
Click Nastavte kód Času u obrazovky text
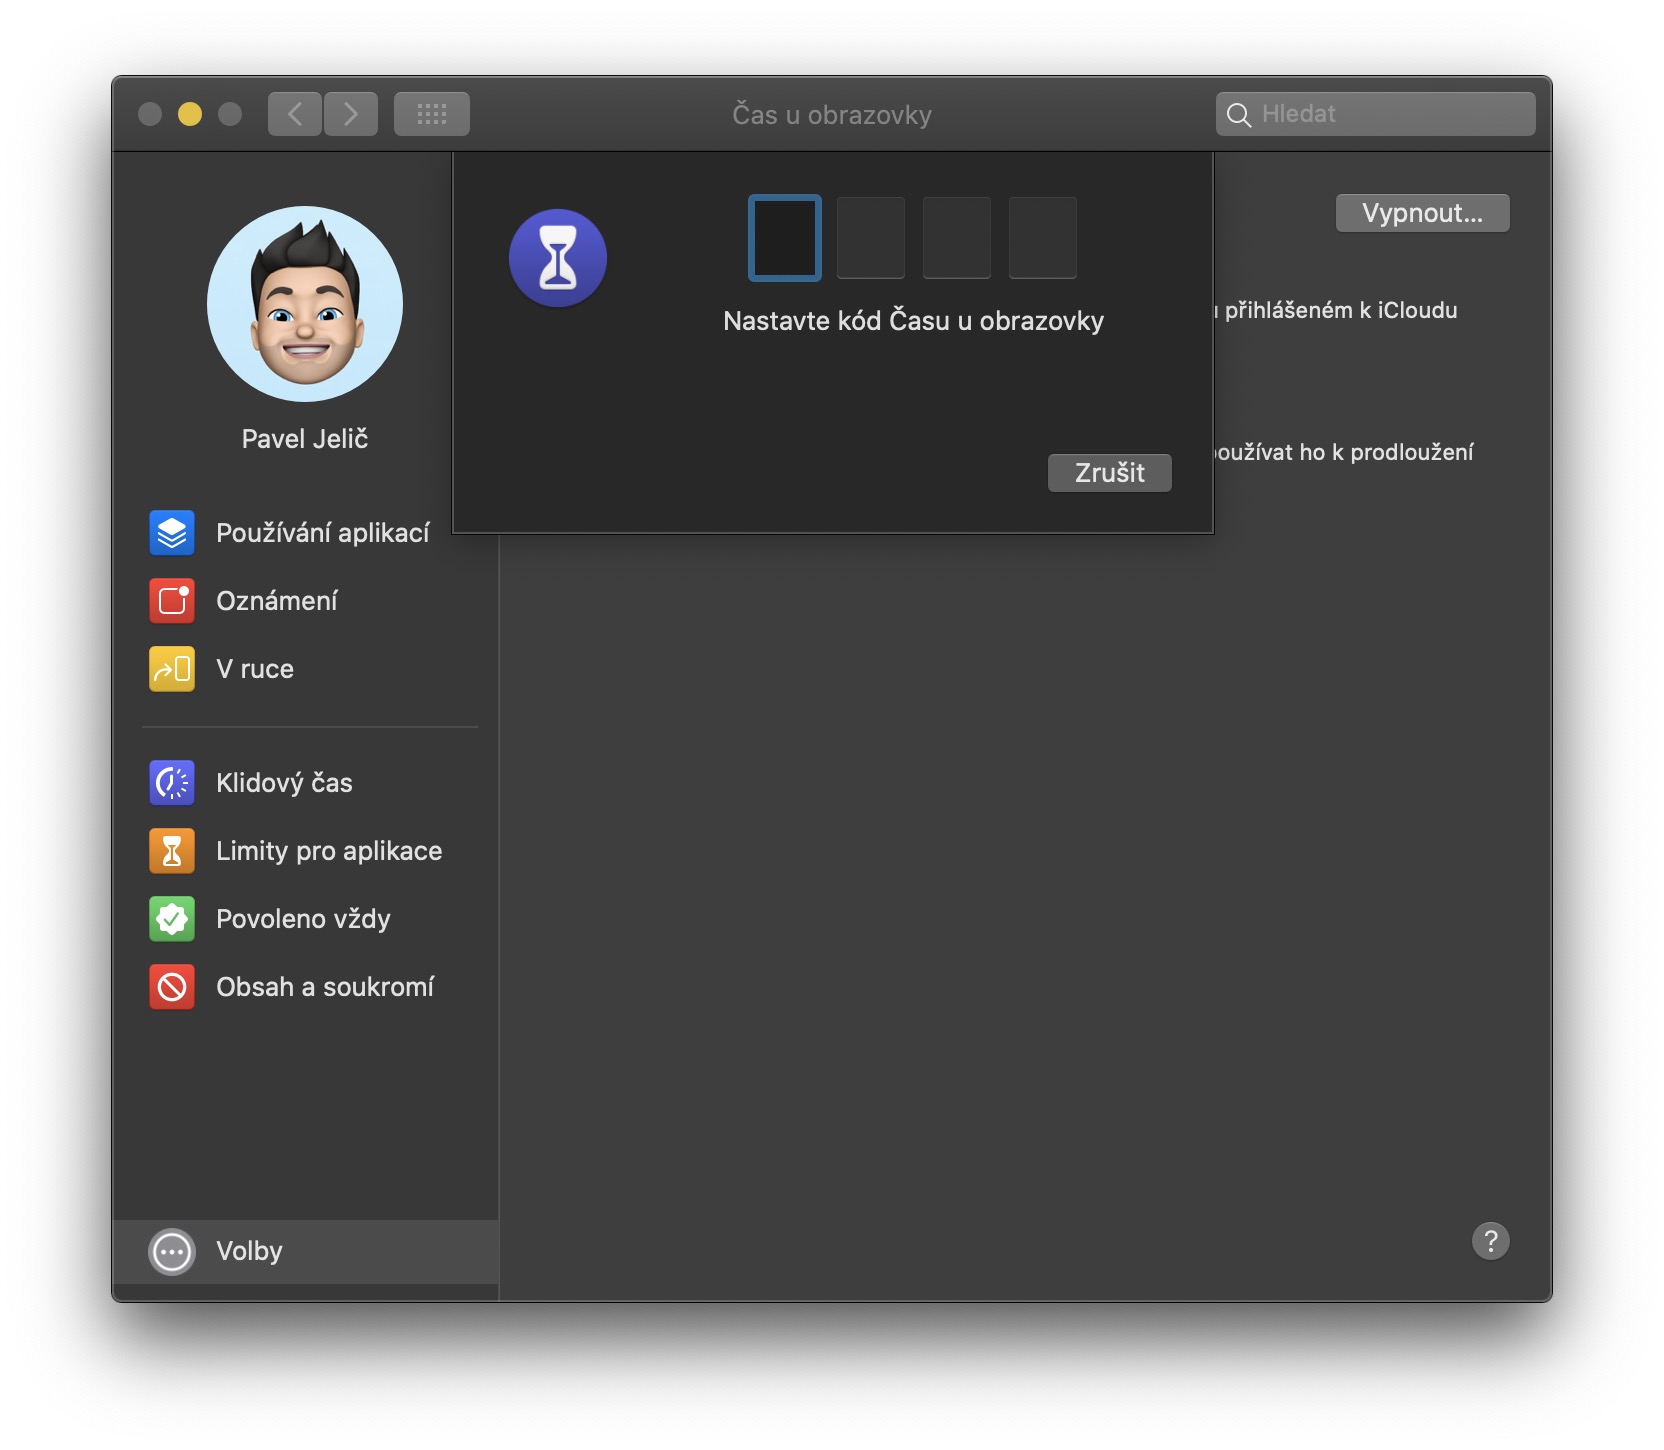point(914,321)
